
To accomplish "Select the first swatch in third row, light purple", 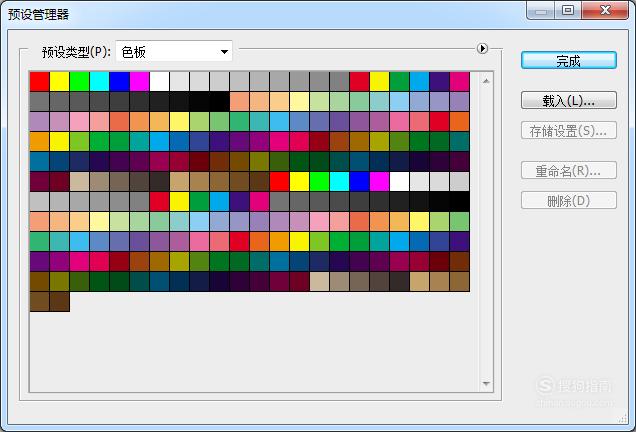I will 40,121.
